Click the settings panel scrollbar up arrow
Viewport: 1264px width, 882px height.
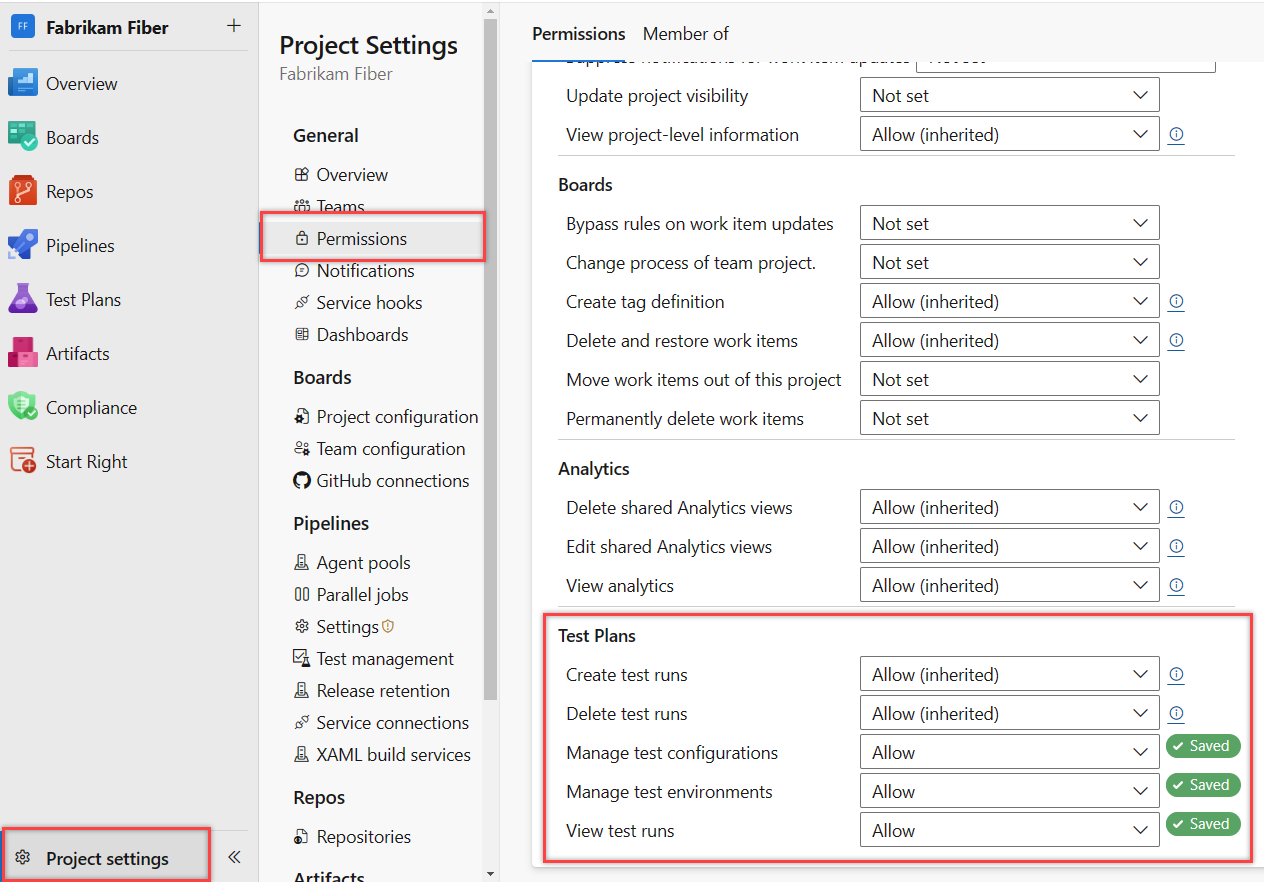tap(490, 9)
